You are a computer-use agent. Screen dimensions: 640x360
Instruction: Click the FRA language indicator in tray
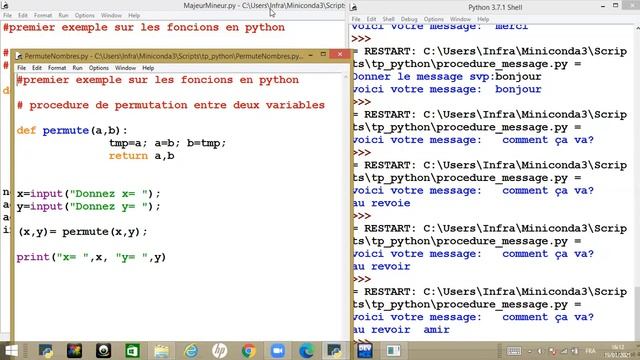click(590, 351)
